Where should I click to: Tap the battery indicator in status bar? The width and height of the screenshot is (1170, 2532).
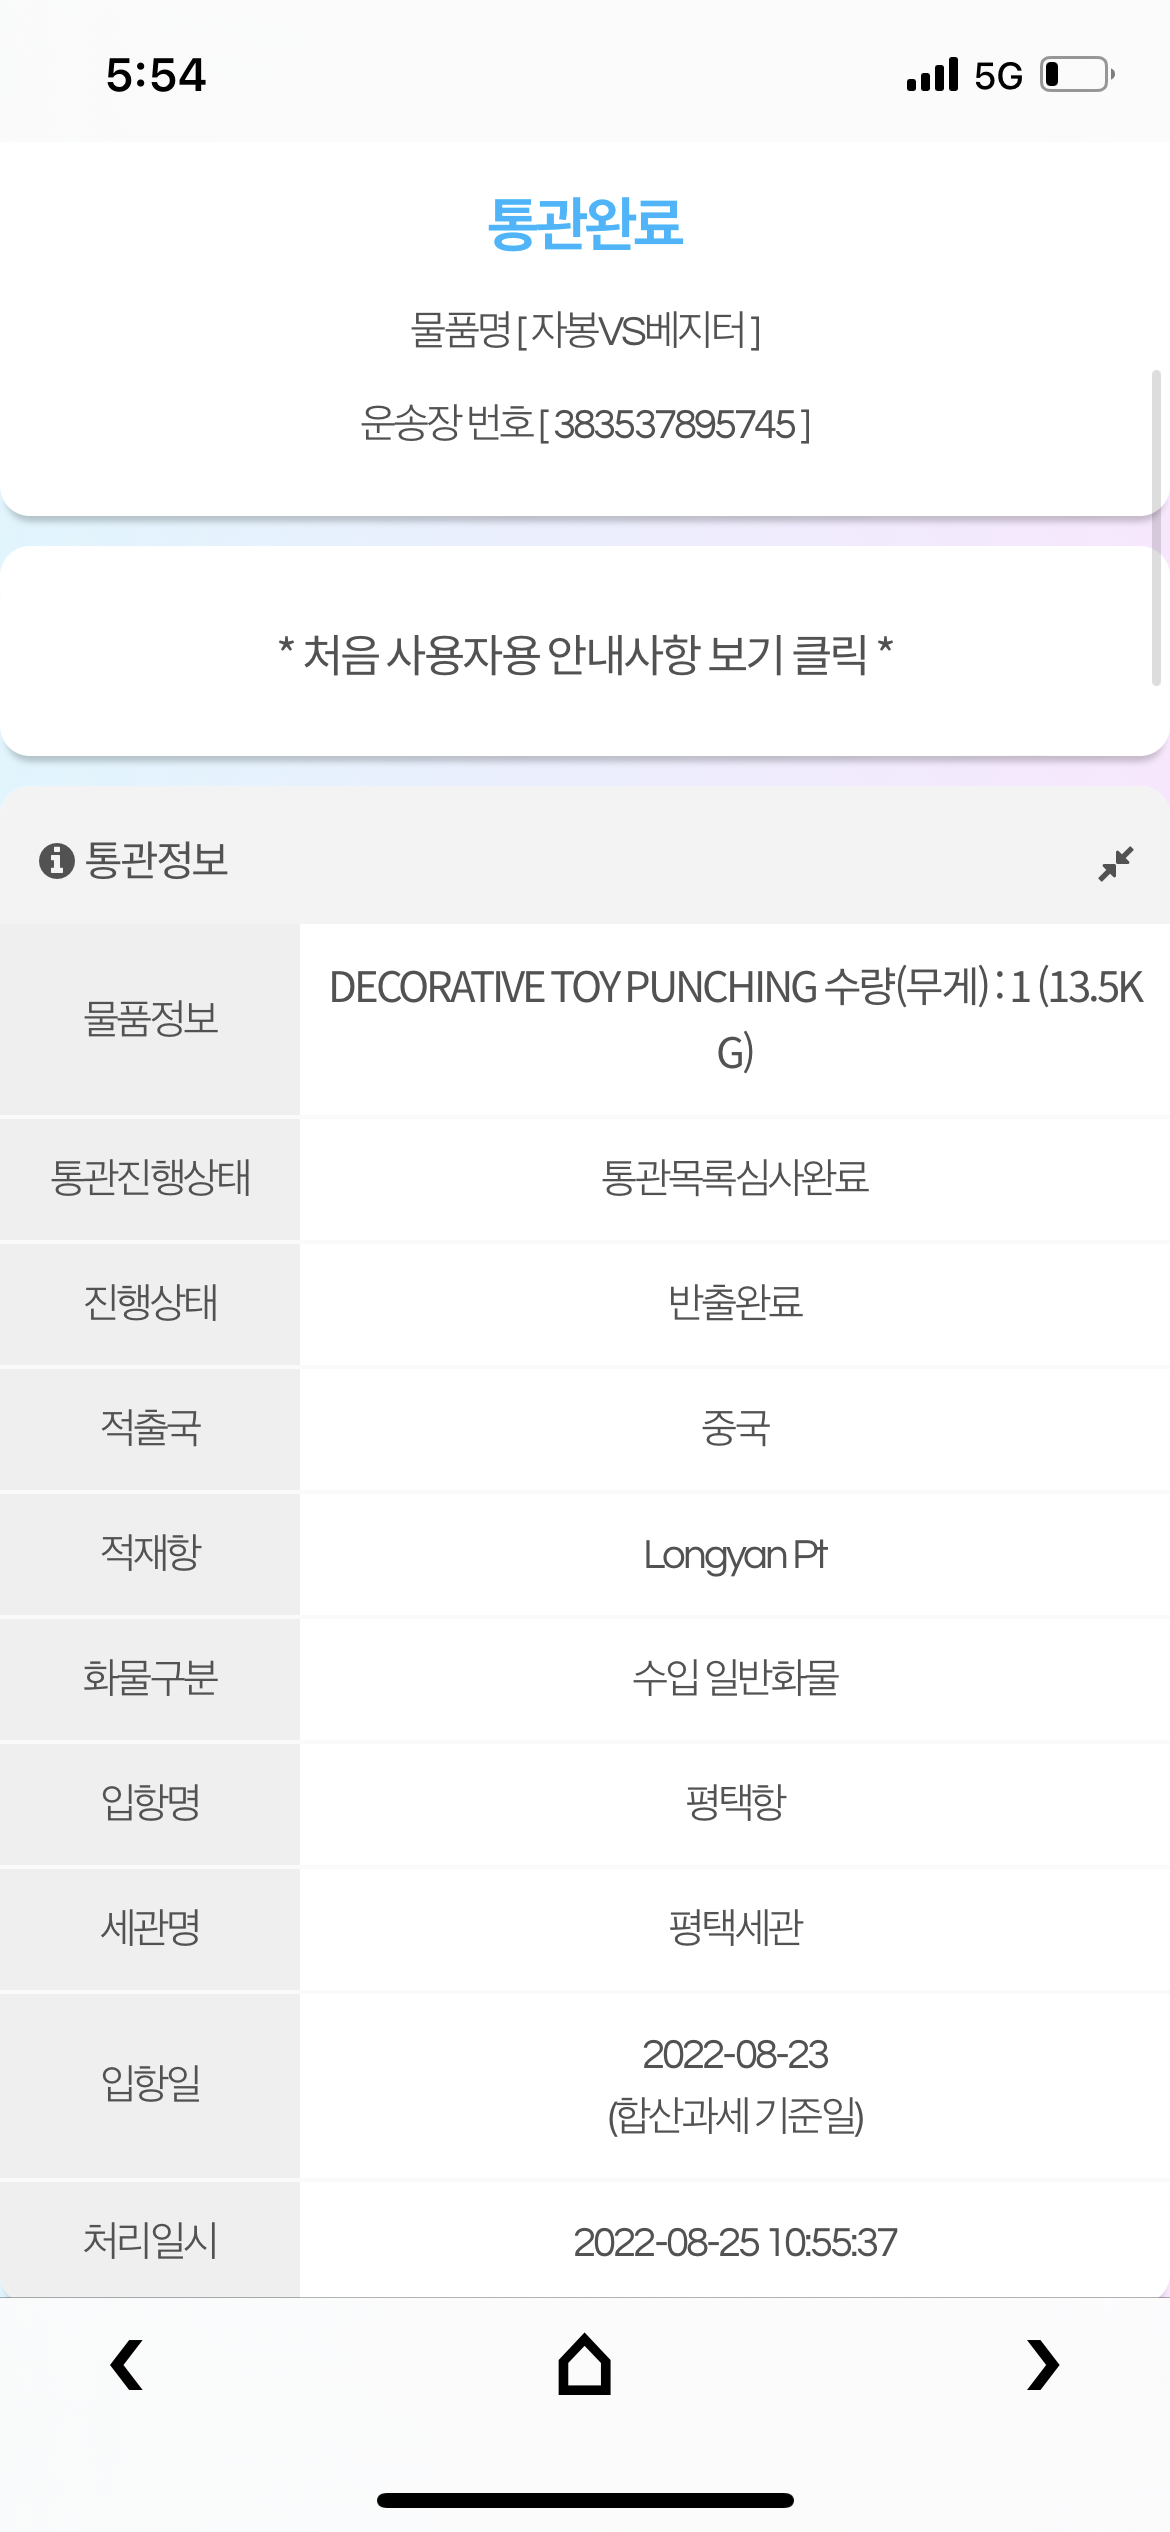tap(1078, 75)
